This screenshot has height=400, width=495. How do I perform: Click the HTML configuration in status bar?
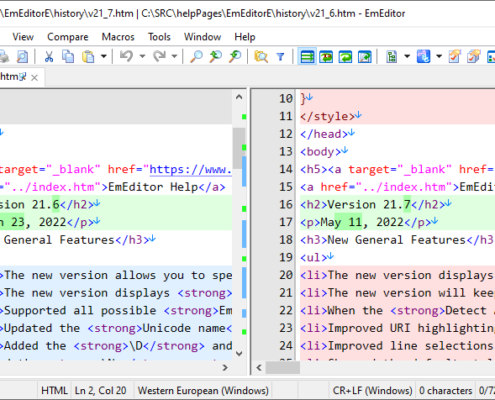54,391
